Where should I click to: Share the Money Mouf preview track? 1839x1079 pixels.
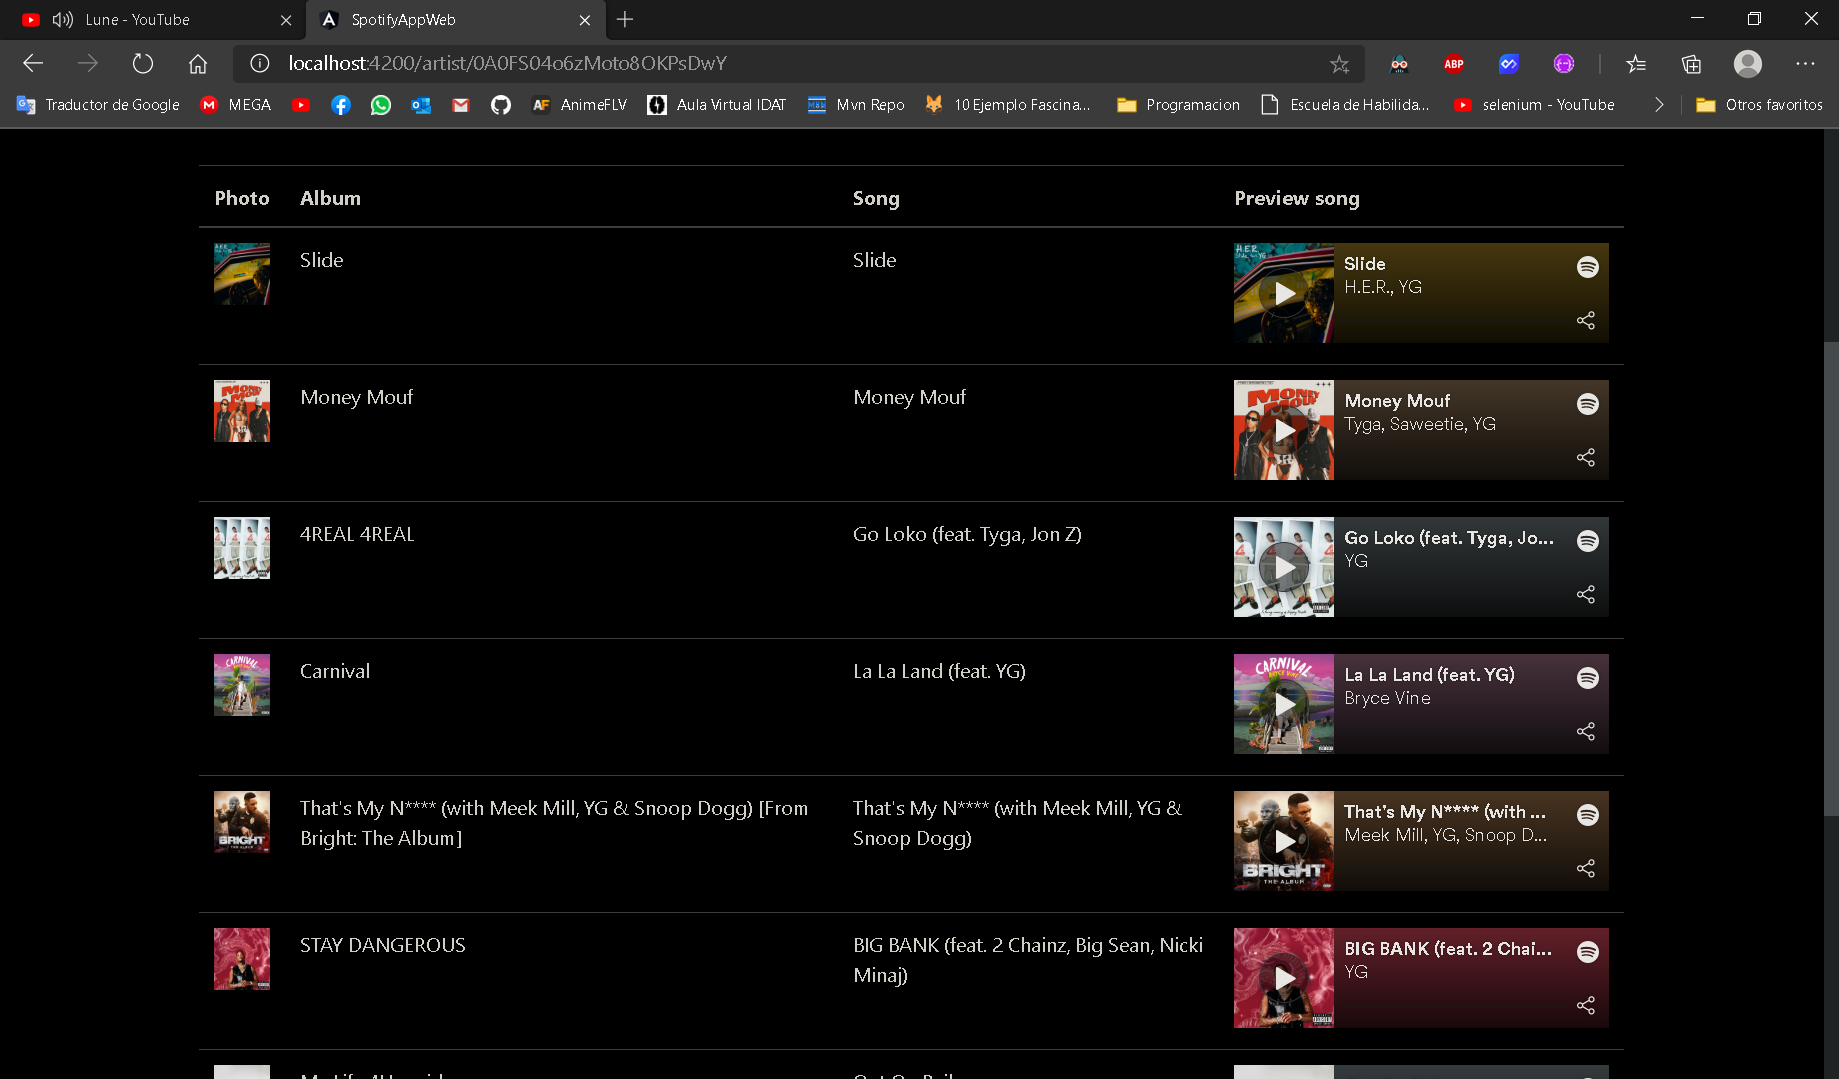(1586, 457)
